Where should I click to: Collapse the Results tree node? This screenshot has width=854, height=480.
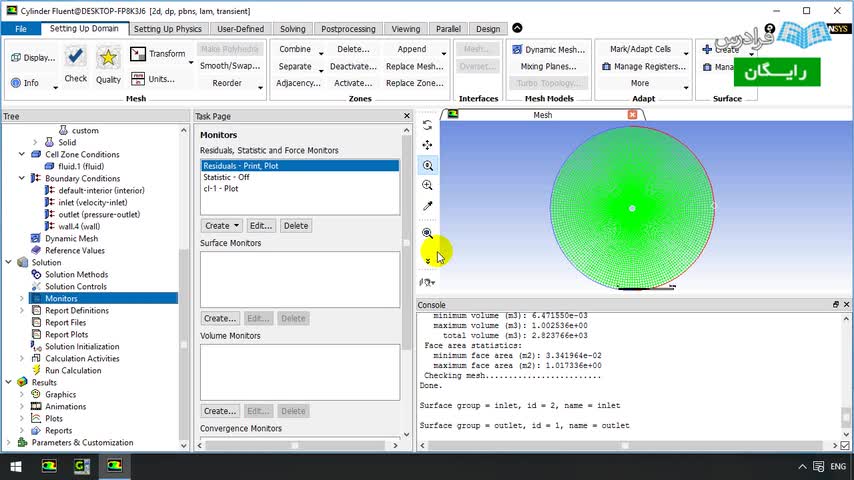coord(9,382)
